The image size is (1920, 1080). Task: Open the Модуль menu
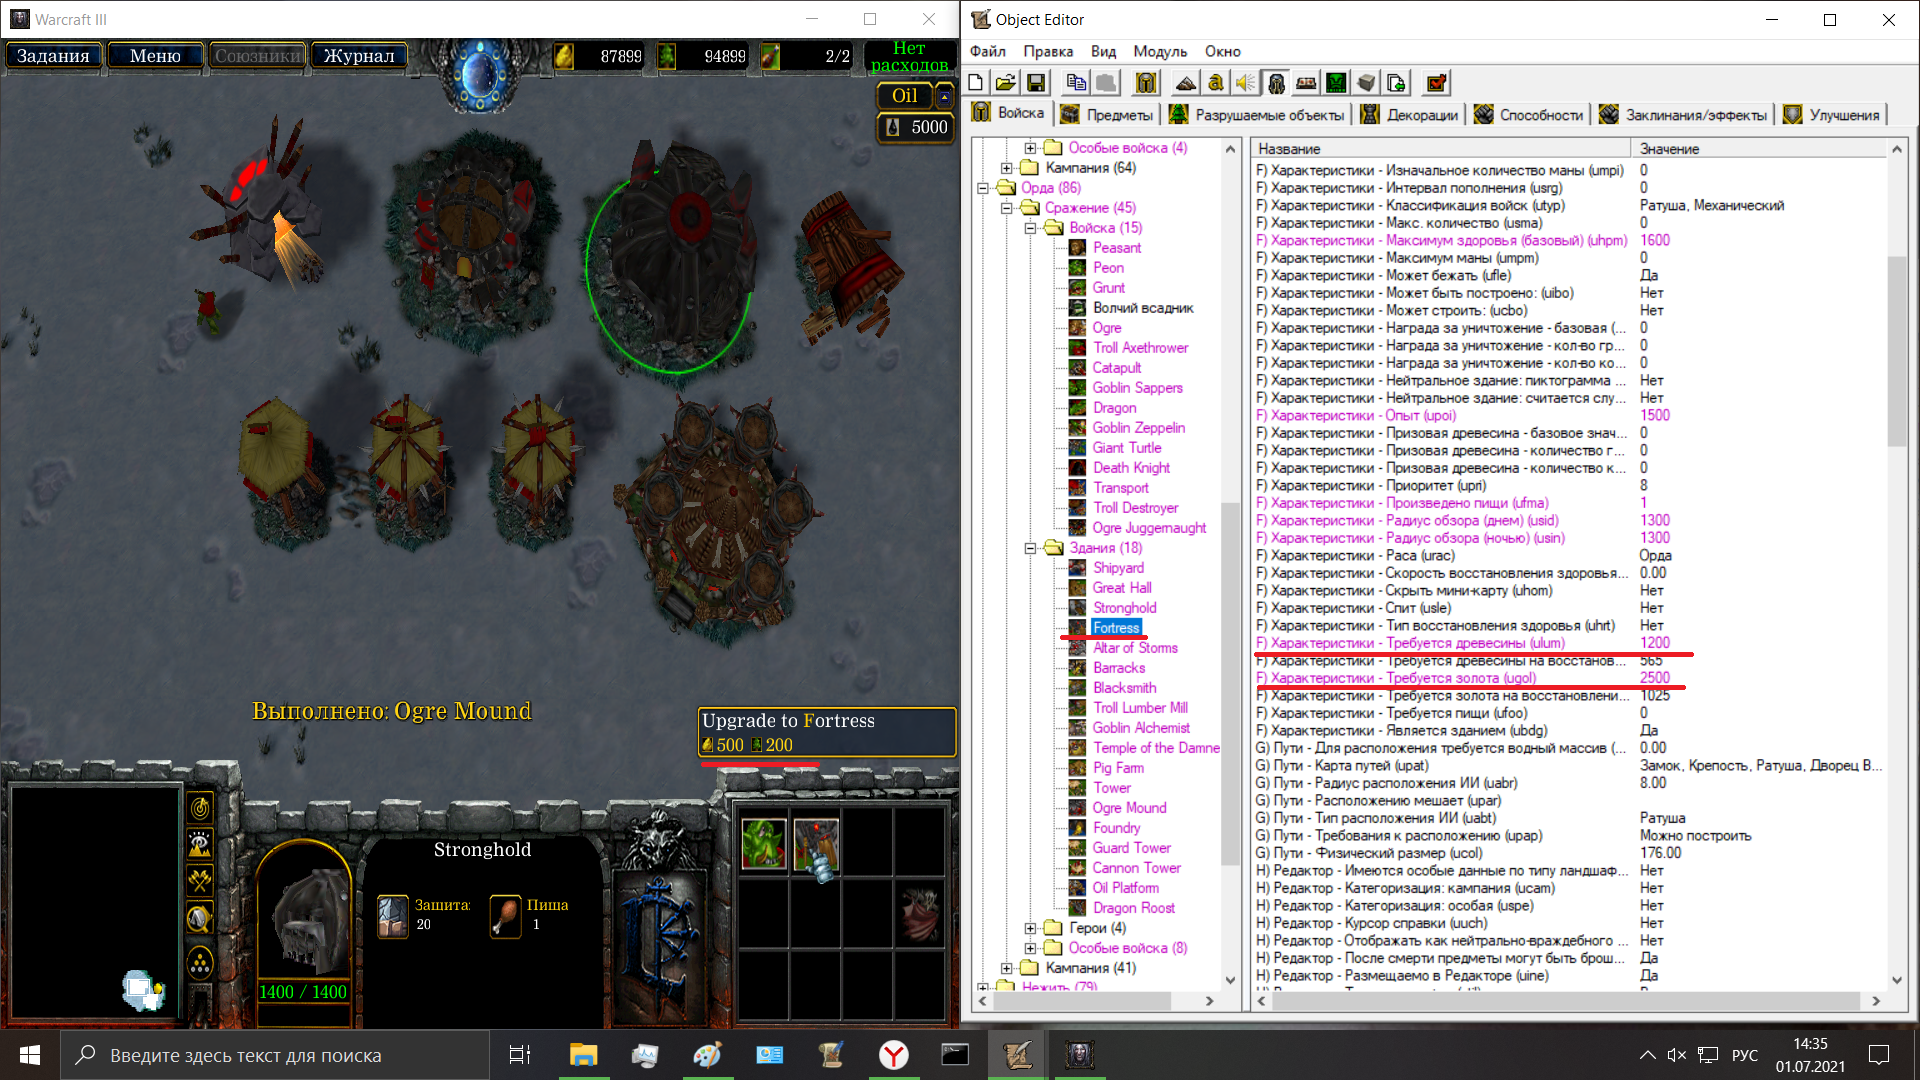click(1160, 51)
